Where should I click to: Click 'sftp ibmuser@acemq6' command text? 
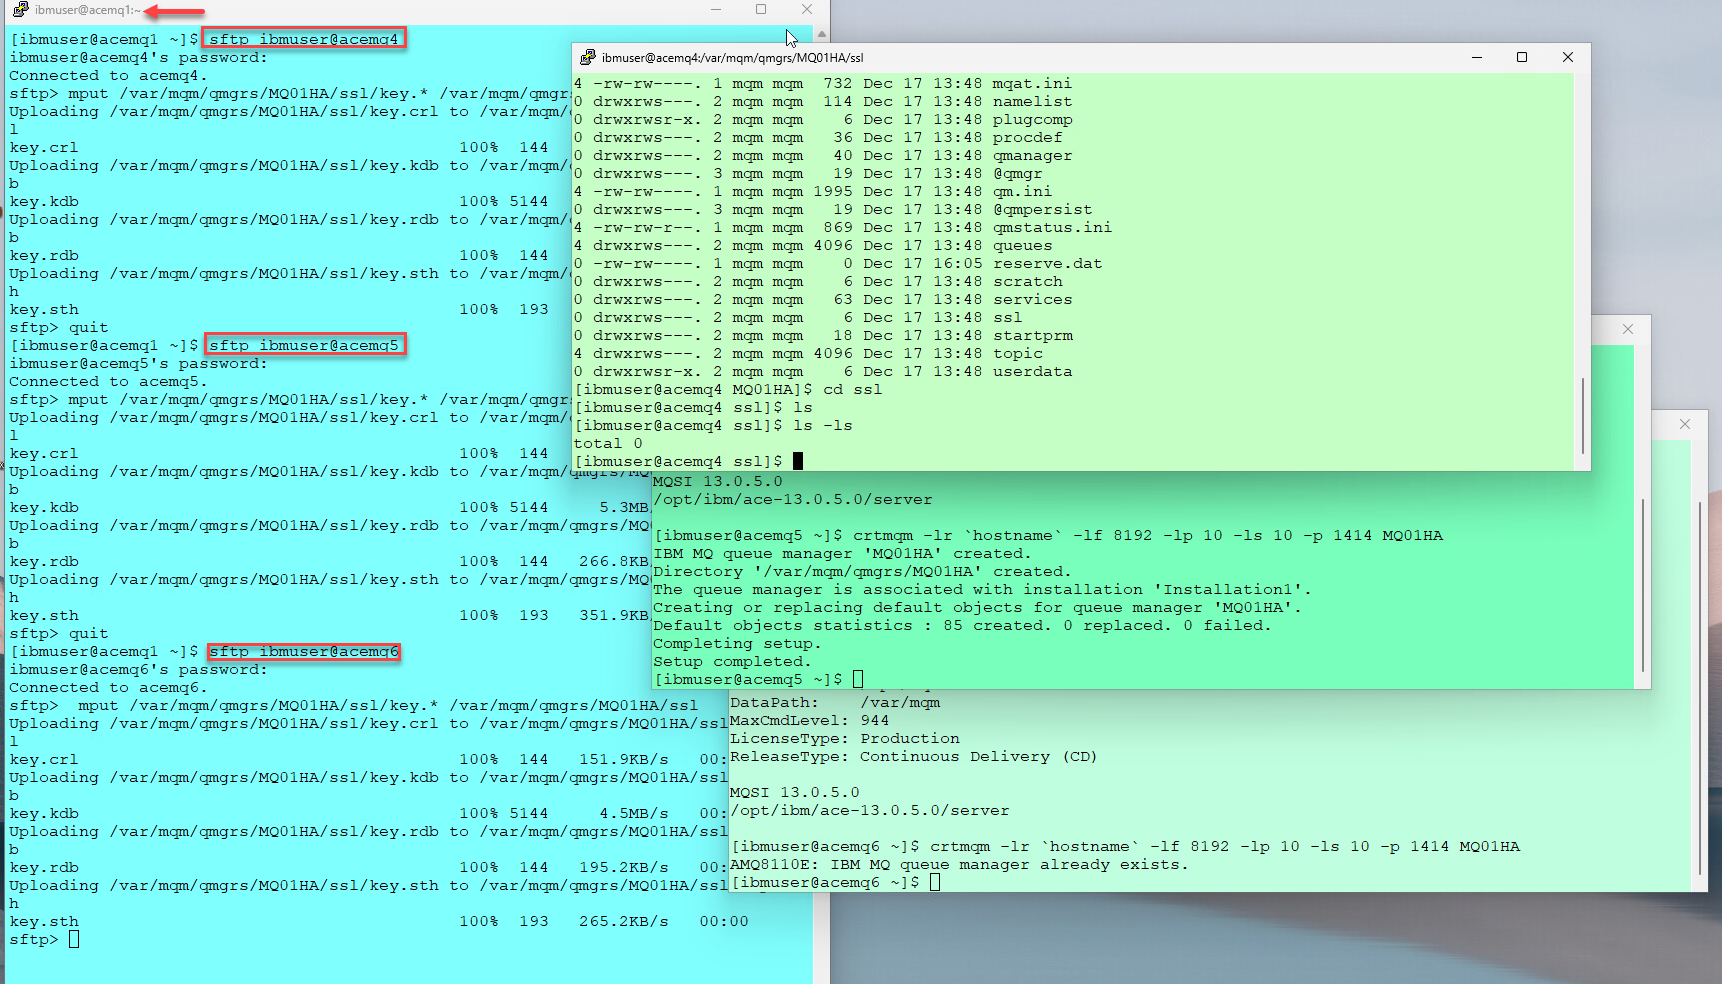304,651
